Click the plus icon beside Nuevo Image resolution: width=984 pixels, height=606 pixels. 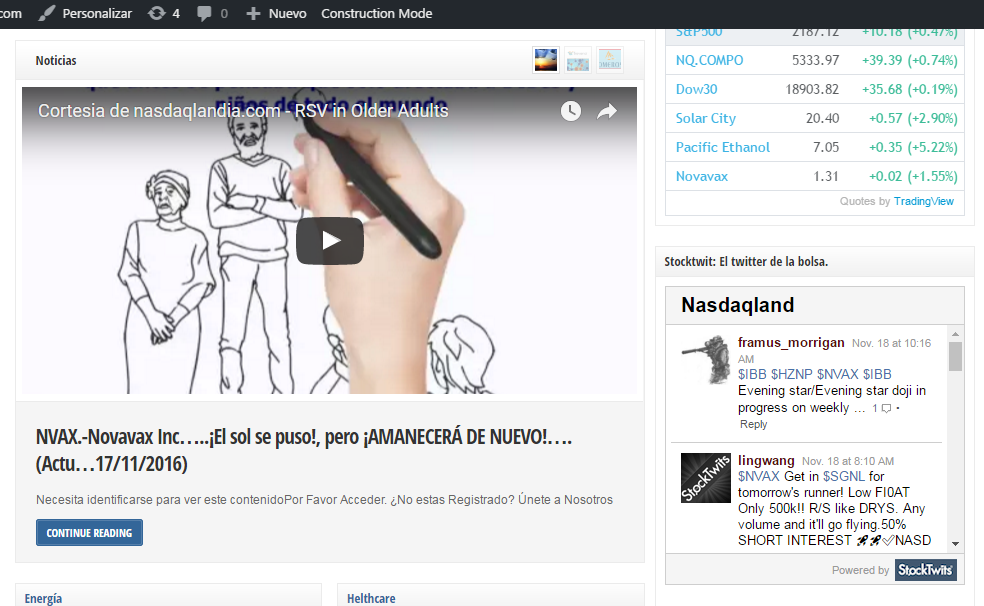pyautogui.click(x=253, y=14)
